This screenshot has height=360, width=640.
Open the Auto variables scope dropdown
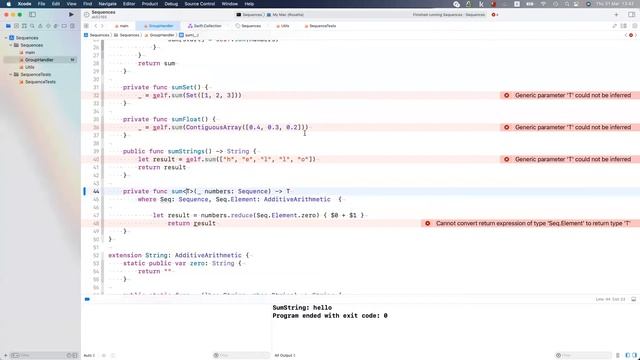coord(89,356)
